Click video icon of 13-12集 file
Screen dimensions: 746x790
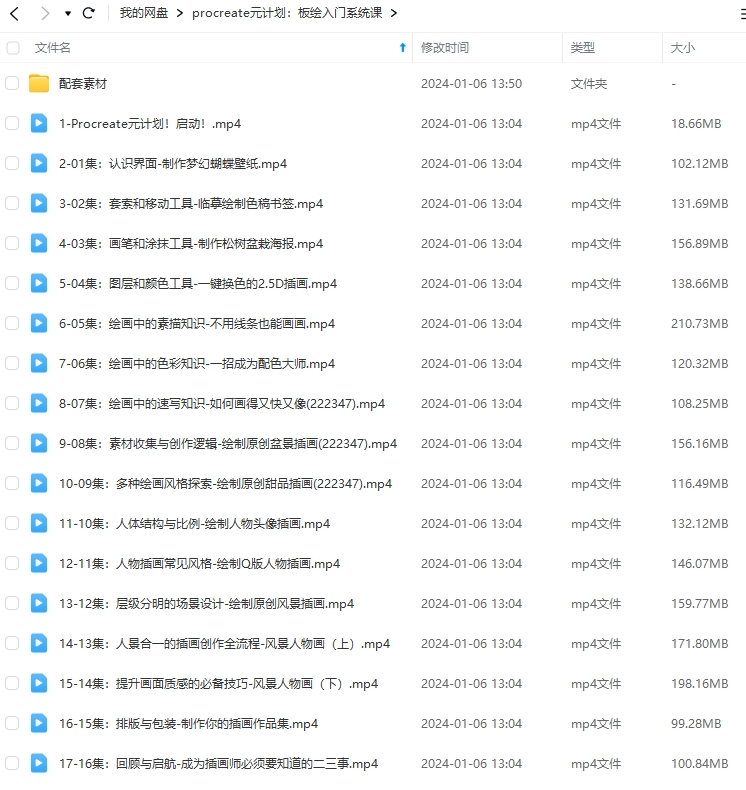pyautogui.click(x=39, y=603)
